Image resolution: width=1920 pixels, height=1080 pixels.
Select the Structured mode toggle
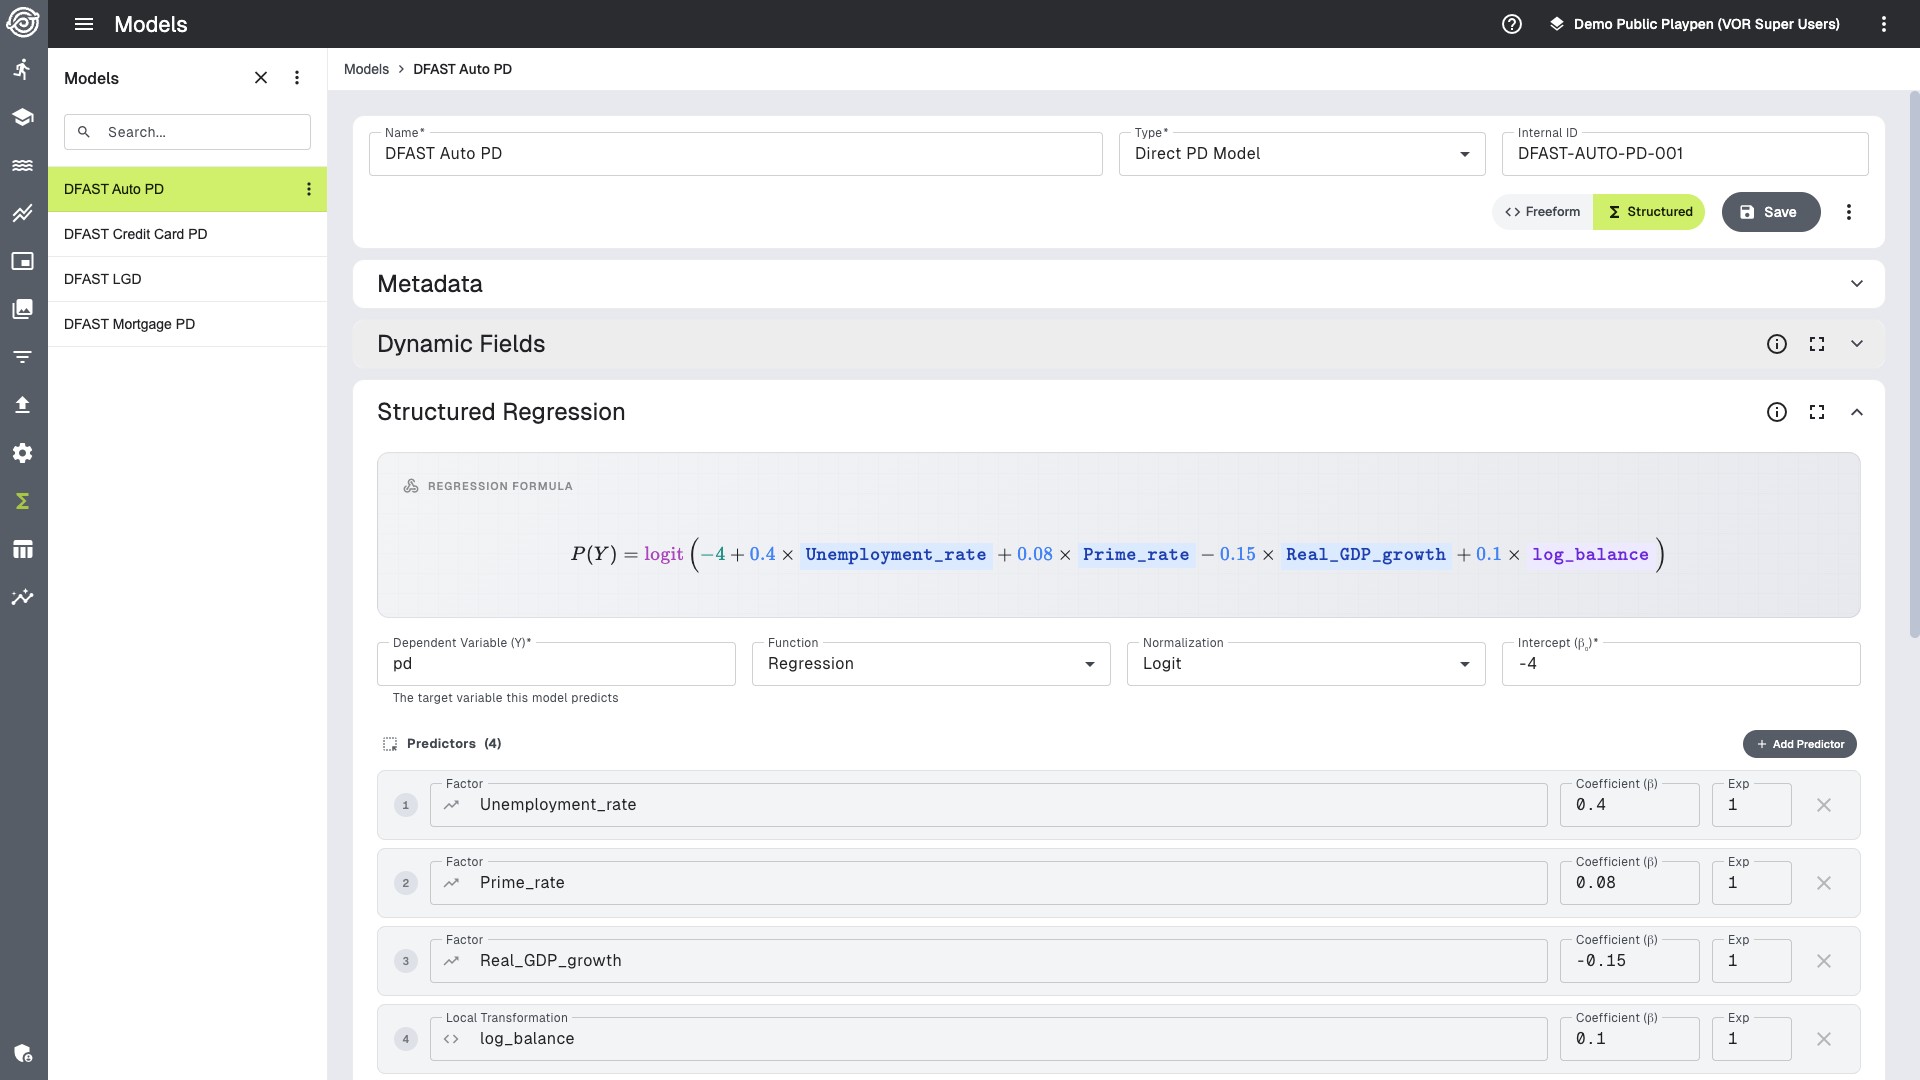pos(1649,212)
